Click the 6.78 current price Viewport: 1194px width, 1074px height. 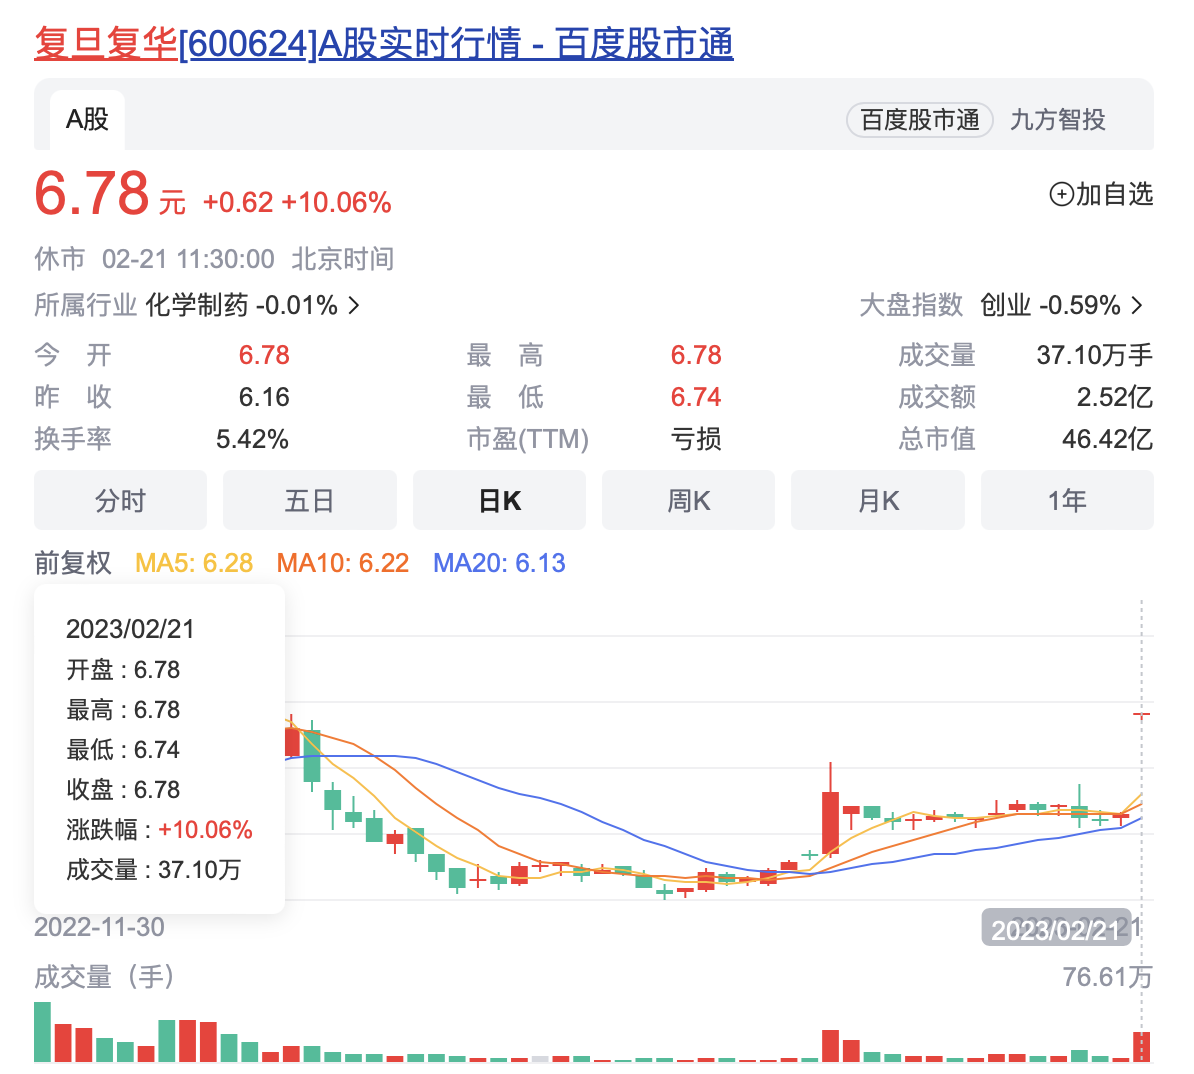(x=91, y=193)
